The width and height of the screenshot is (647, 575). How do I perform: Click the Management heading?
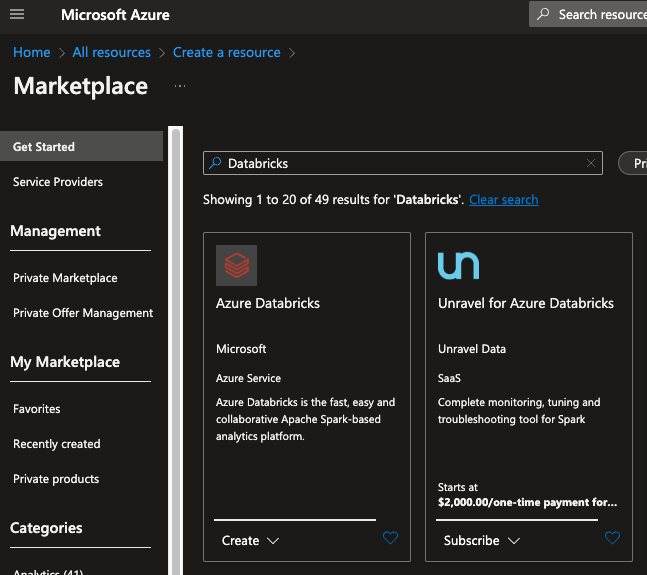pos(55,231)
